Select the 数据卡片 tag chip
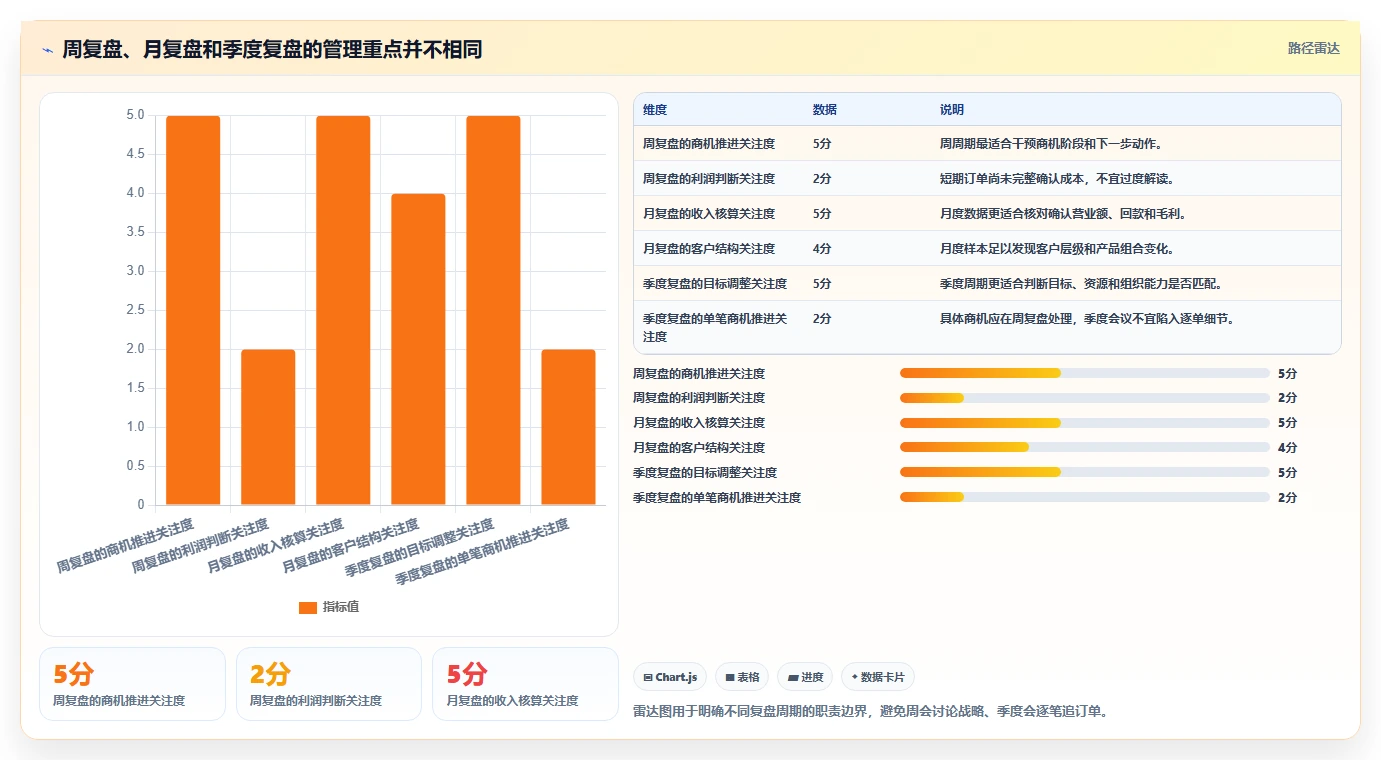 click(878, 677)
